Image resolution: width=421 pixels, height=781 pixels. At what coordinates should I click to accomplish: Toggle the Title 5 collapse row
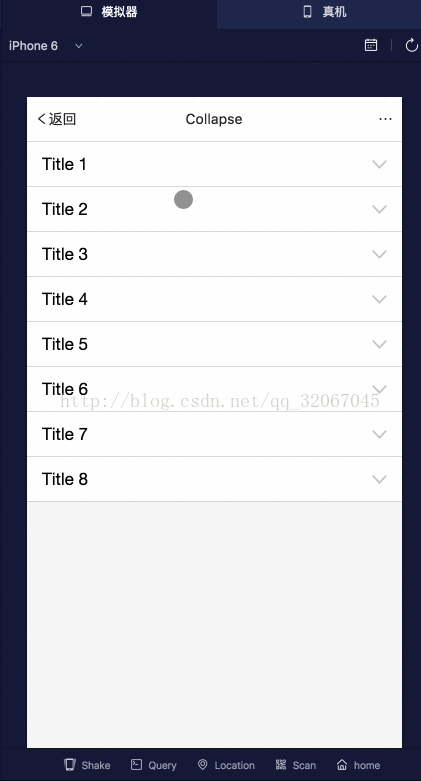[x=214, y=344]
